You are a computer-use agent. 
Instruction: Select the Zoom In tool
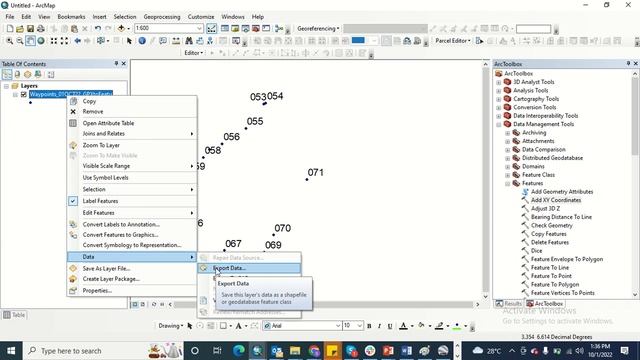pyautogui.click(x=9, y=41)
